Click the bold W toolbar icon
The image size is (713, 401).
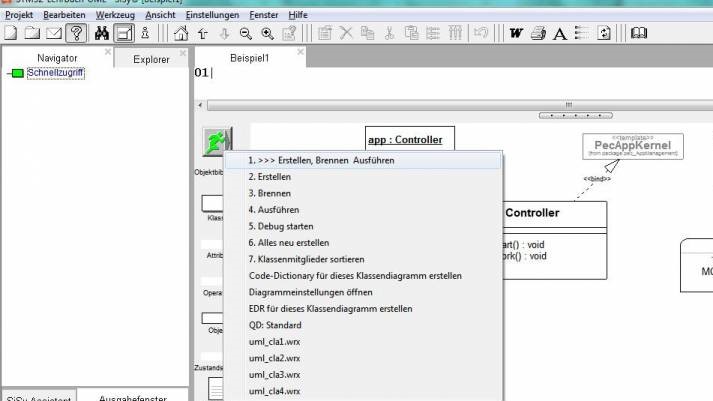click(516, 33)
